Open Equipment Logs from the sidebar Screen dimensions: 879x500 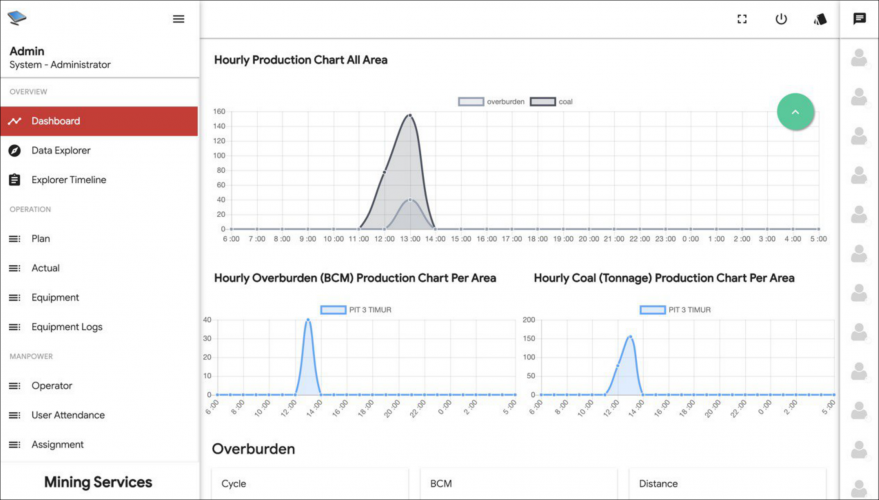point(67,327)
